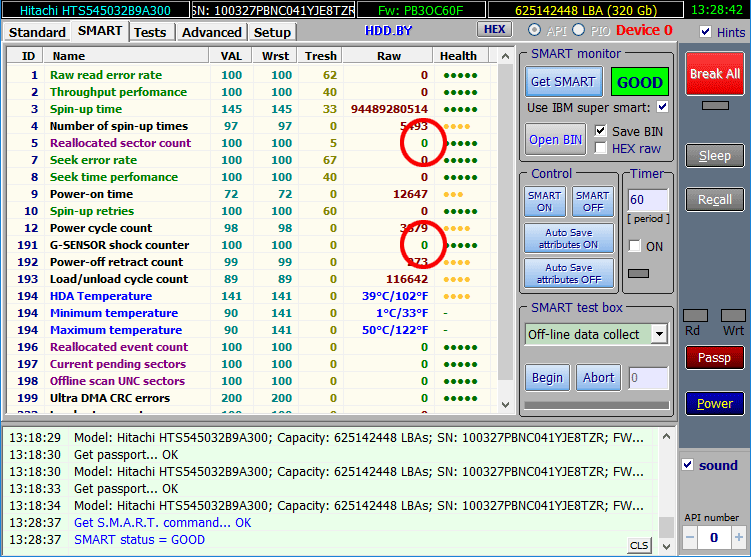Switch to the Standard tab
Viewport: 751px width, 557px height.
(37, 32)
